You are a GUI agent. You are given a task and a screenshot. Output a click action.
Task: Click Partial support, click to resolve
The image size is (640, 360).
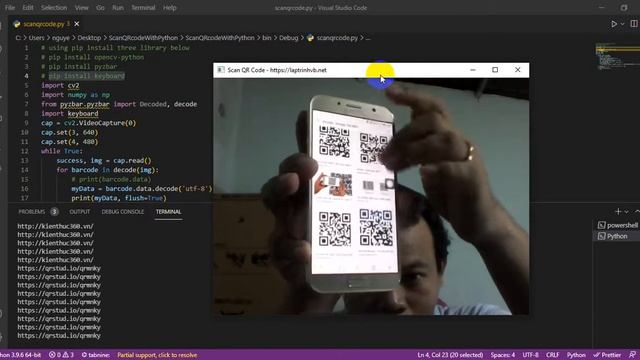click(x=157, y=355)
